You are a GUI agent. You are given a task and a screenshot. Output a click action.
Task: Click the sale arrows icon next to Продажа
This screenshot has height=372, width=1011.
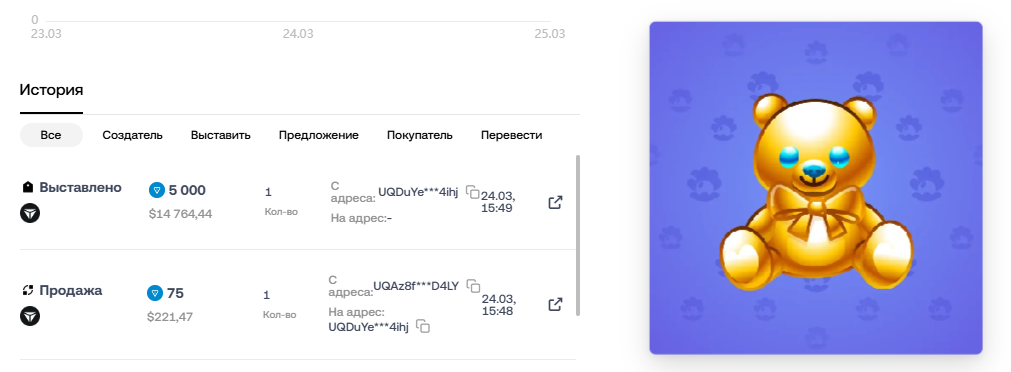[27, 291]
